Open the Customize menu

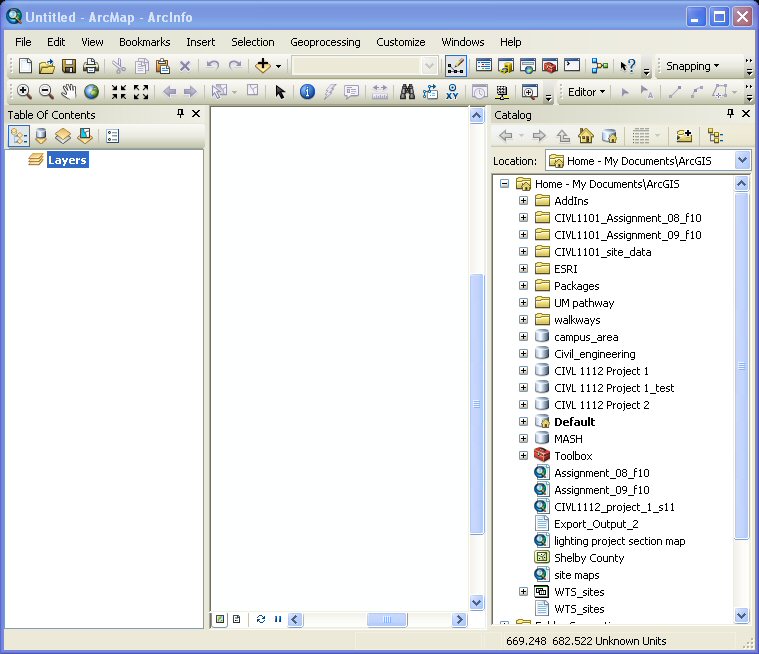click(401, 42)
